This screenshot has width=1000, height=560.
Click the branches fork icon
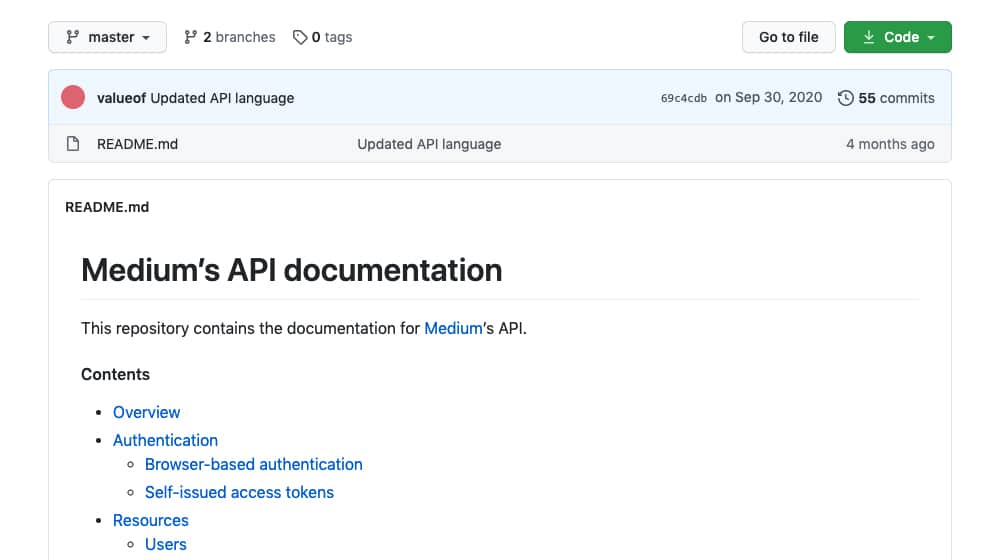point(190,37)
